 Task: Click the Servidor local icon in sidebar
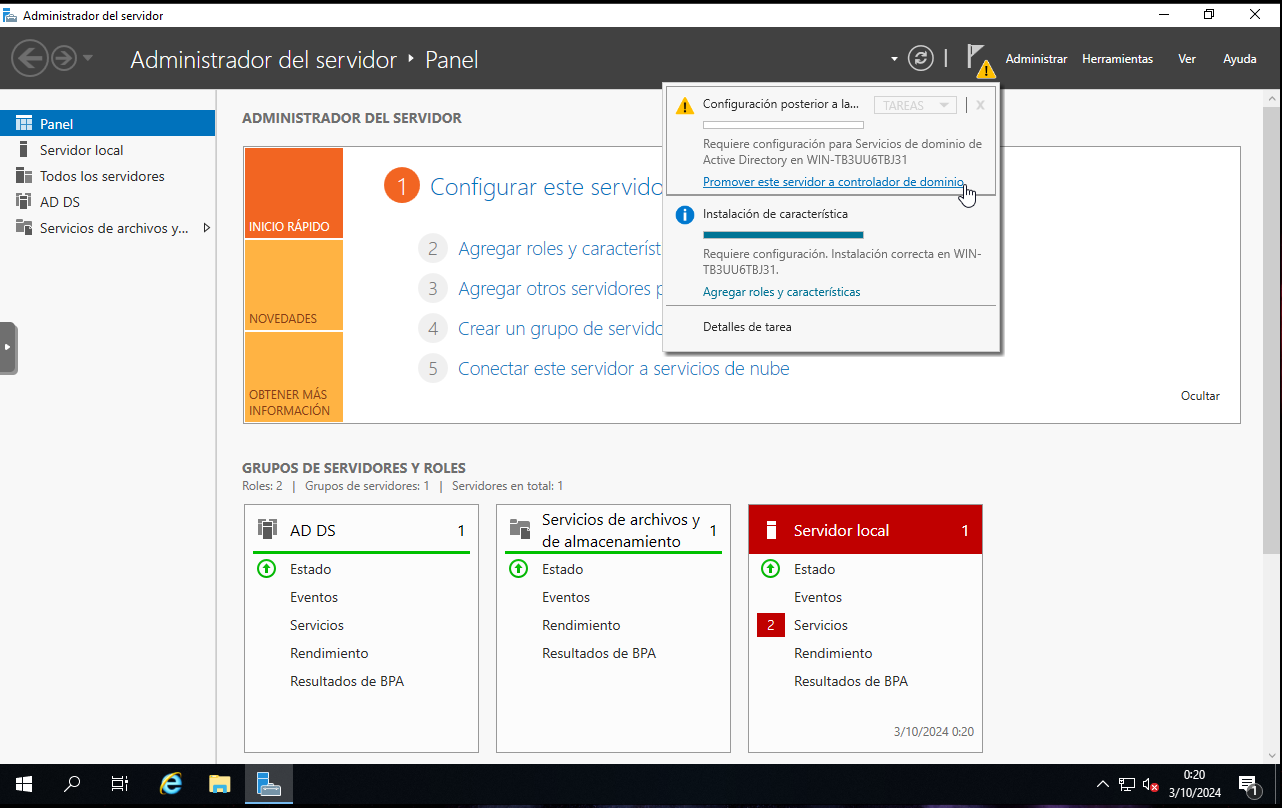pyautogui.click(x=24, y=150)
